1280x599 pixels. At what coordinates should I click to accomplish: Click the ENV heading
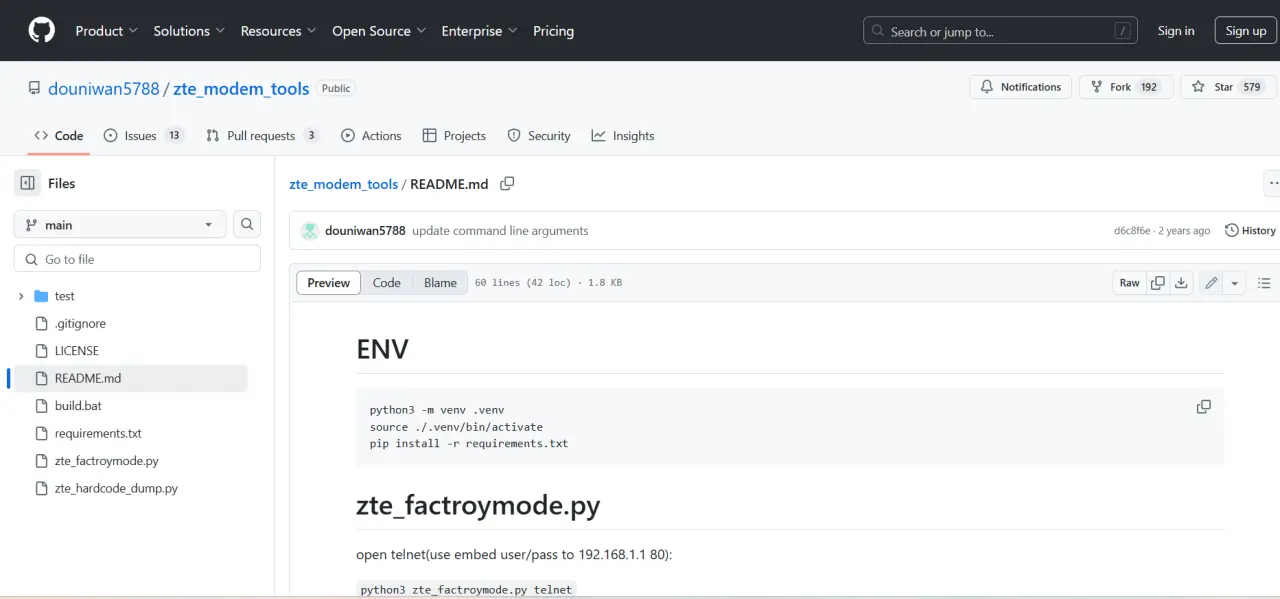[382, 349]
